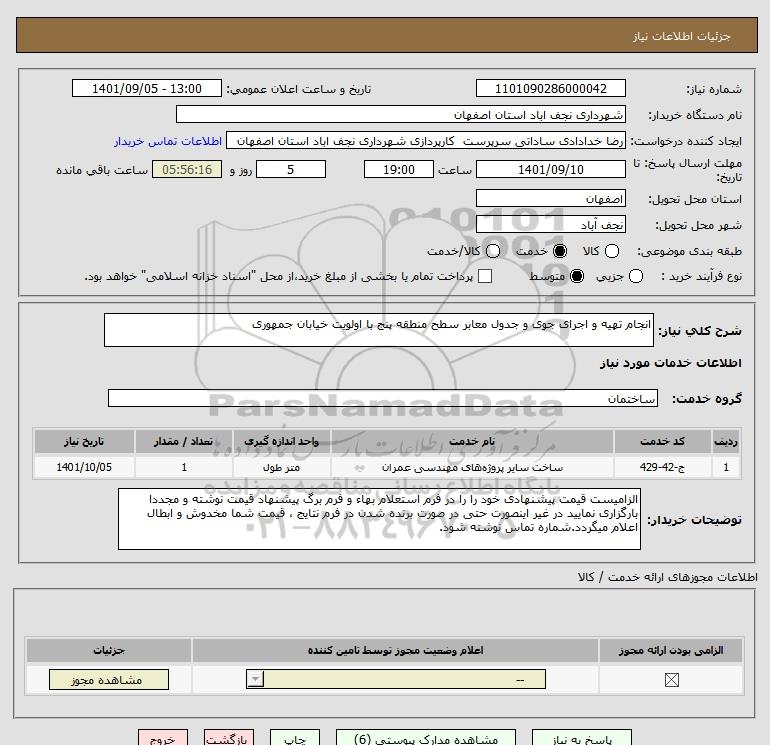This screenshot has width=770, height=745.
Task: Choose the جزیی purchase process option
Action: 636,276
